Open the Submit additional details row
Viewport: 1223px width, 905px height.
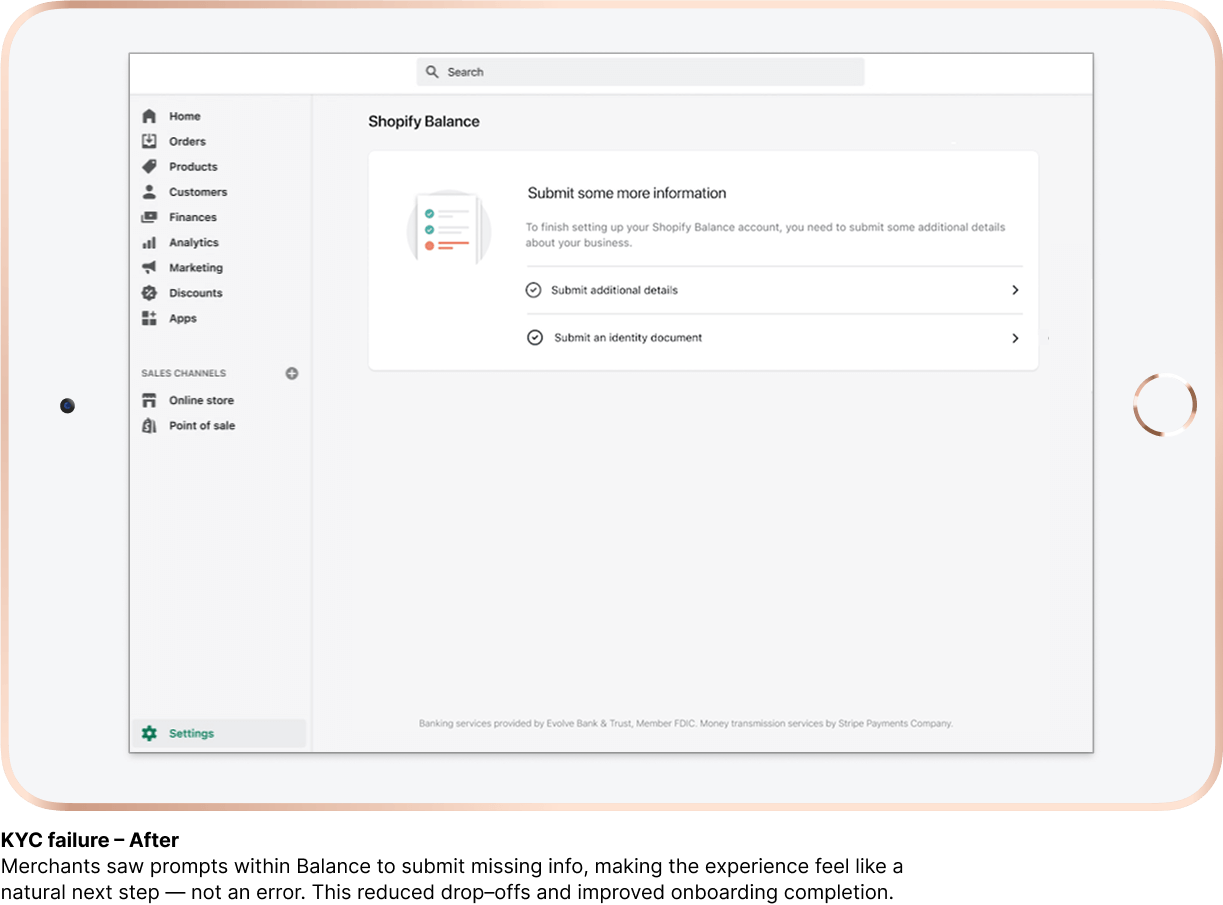click(x=774, y=290)
